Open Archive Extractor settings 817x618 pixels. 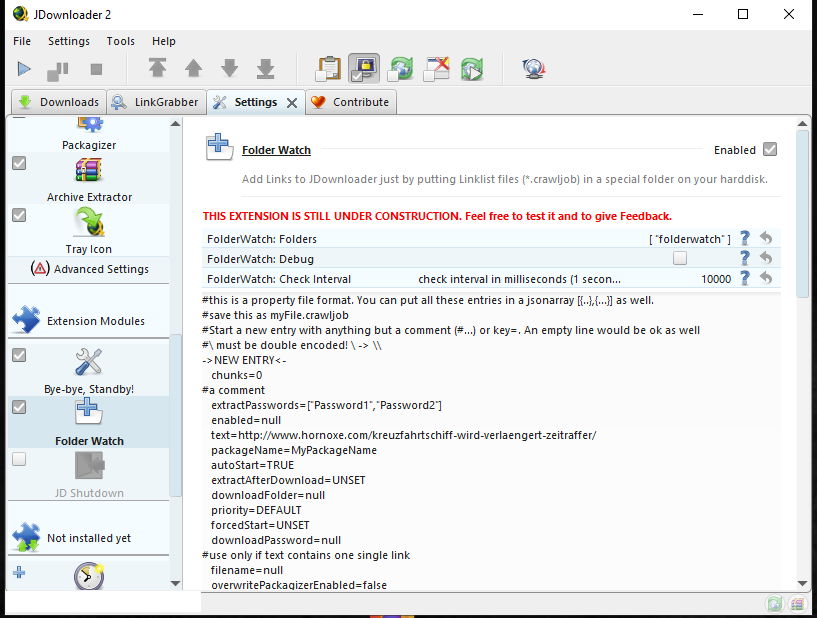tap(89, 180)
